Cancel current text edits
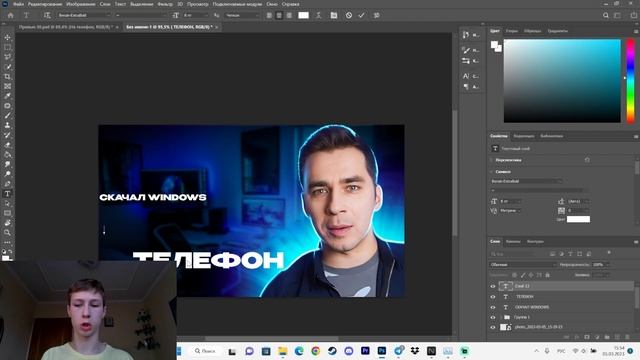The width and height of the screenshot is (640, 360). [x=349, y=15]
